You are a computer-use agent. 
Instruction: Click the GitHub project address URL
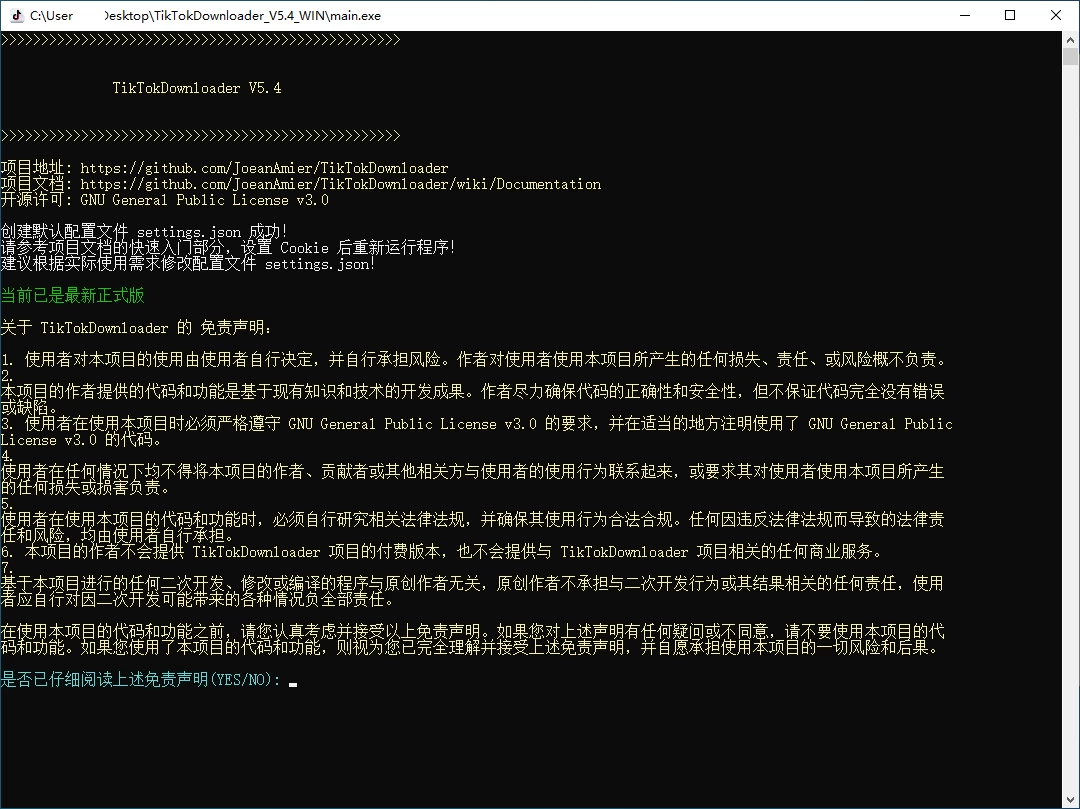coord(264,168)
